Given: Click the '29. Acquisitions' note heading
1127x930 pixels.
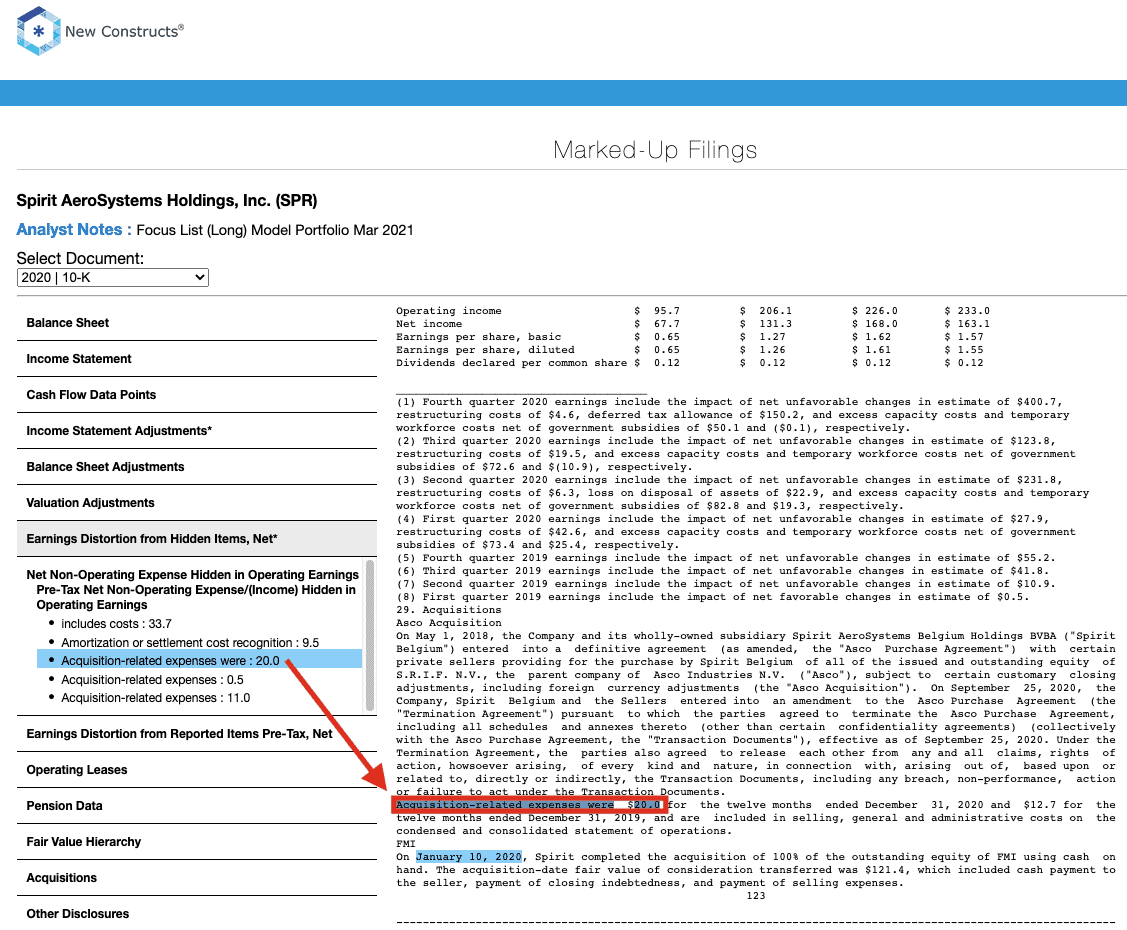Looking at the screenshot, I should coord(448,609).
